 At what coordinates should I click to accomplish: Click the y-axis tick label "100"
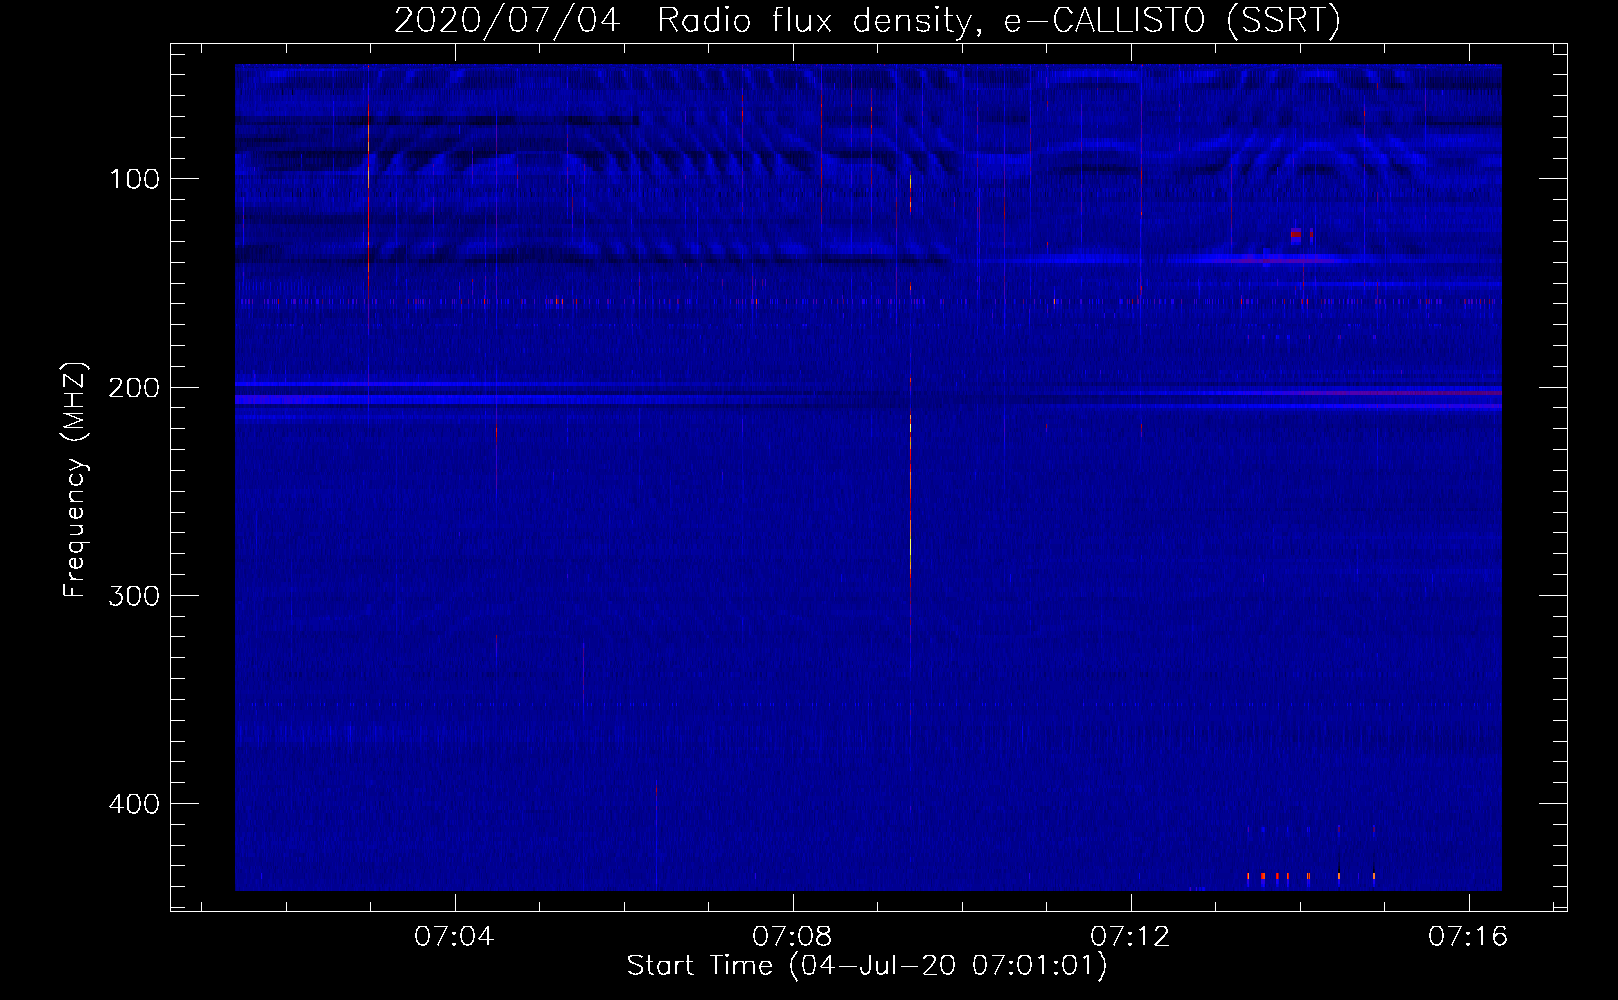134,179
